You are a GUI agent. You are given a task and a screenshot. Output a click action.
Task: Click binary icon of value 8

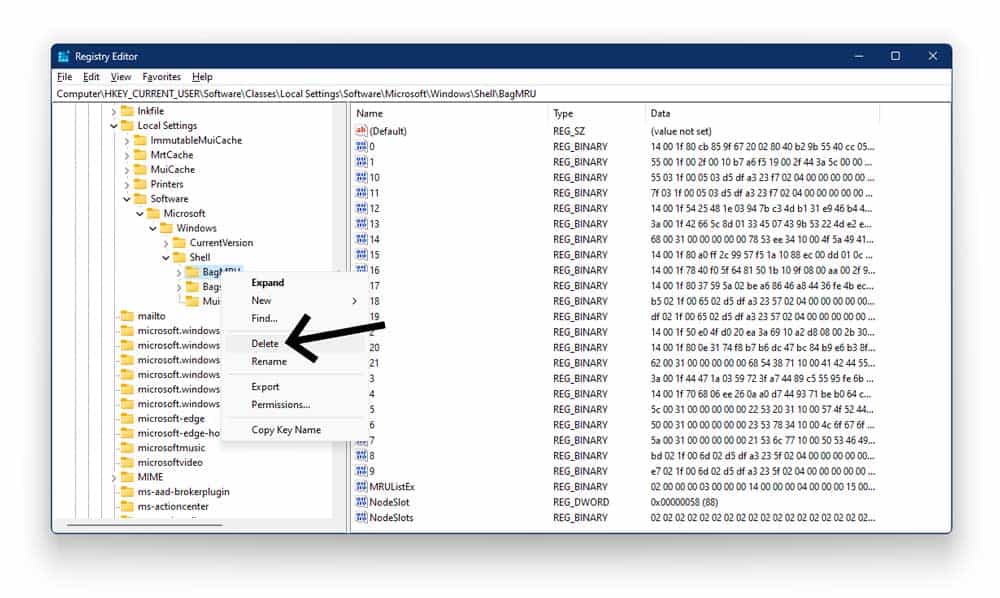coord(361,455)
